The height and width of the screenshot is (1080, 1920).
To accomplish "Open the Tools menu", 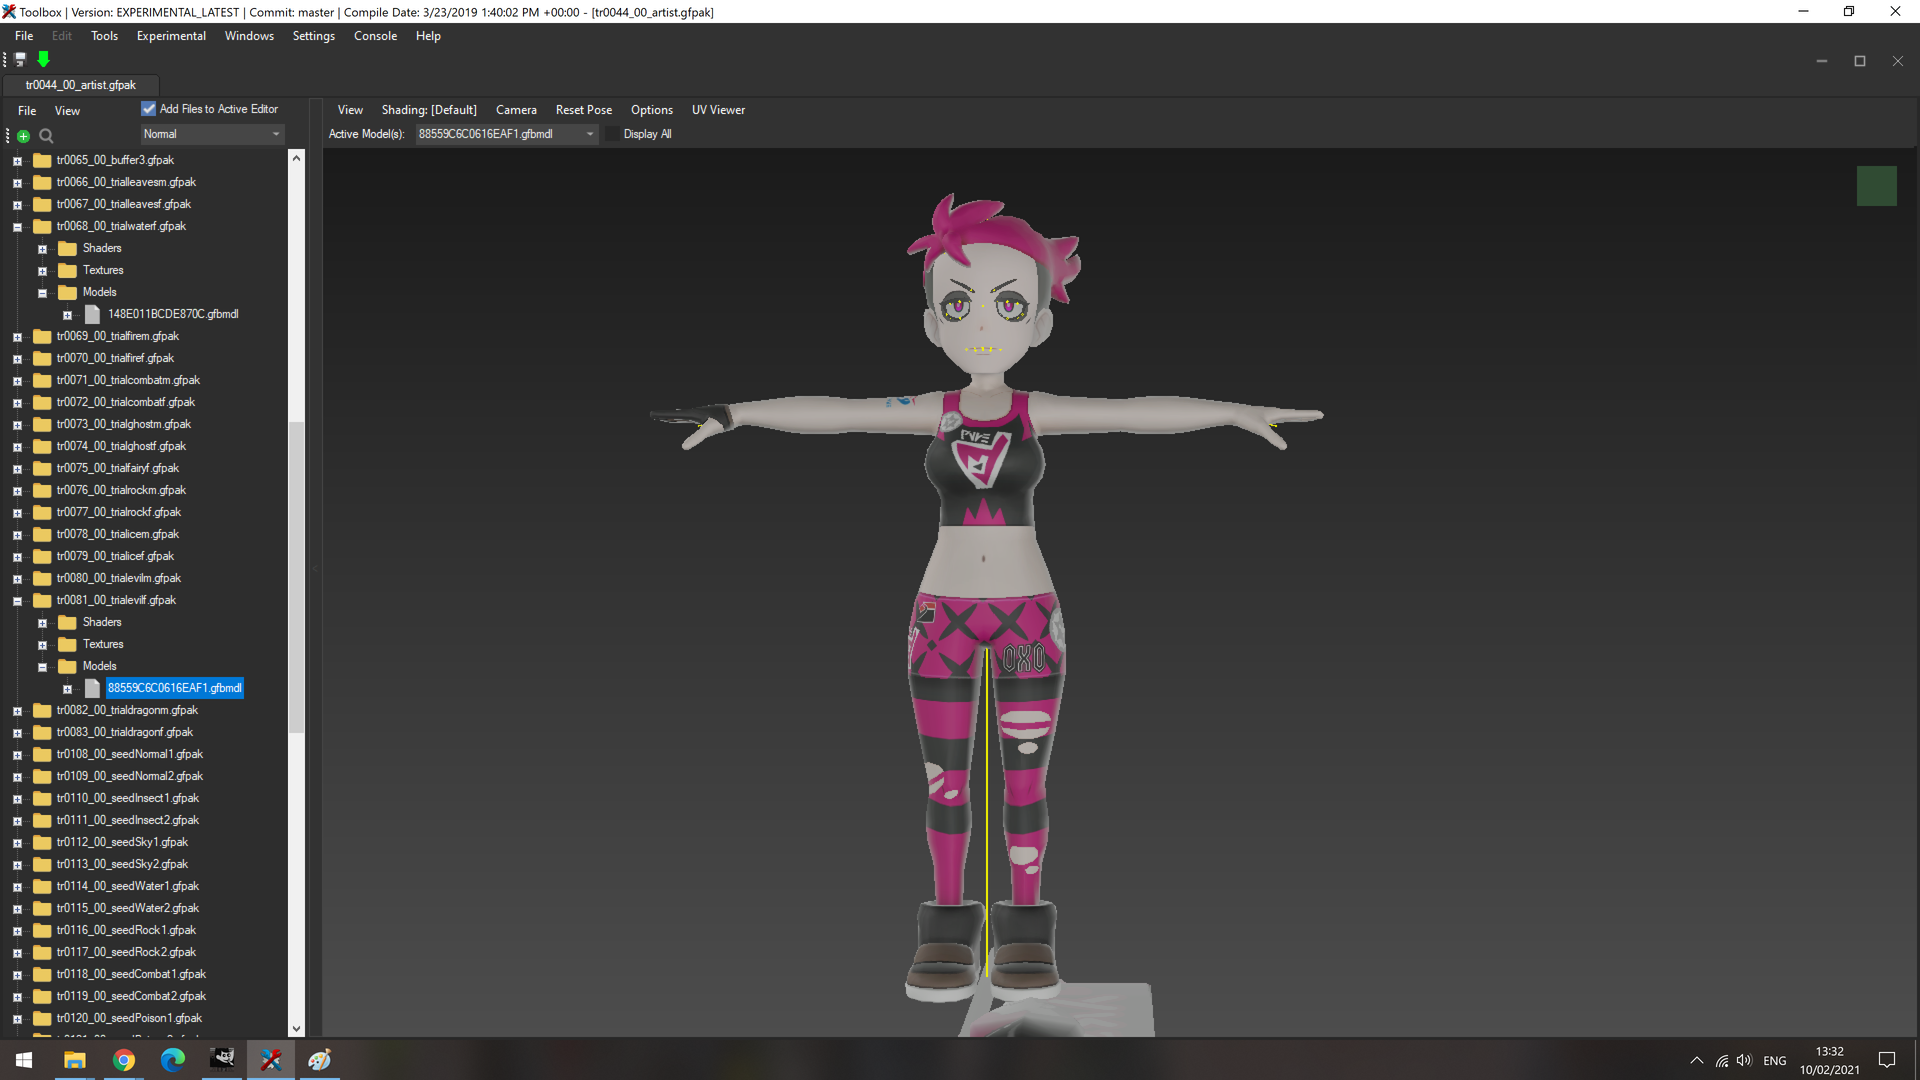I will click(105, 36).
